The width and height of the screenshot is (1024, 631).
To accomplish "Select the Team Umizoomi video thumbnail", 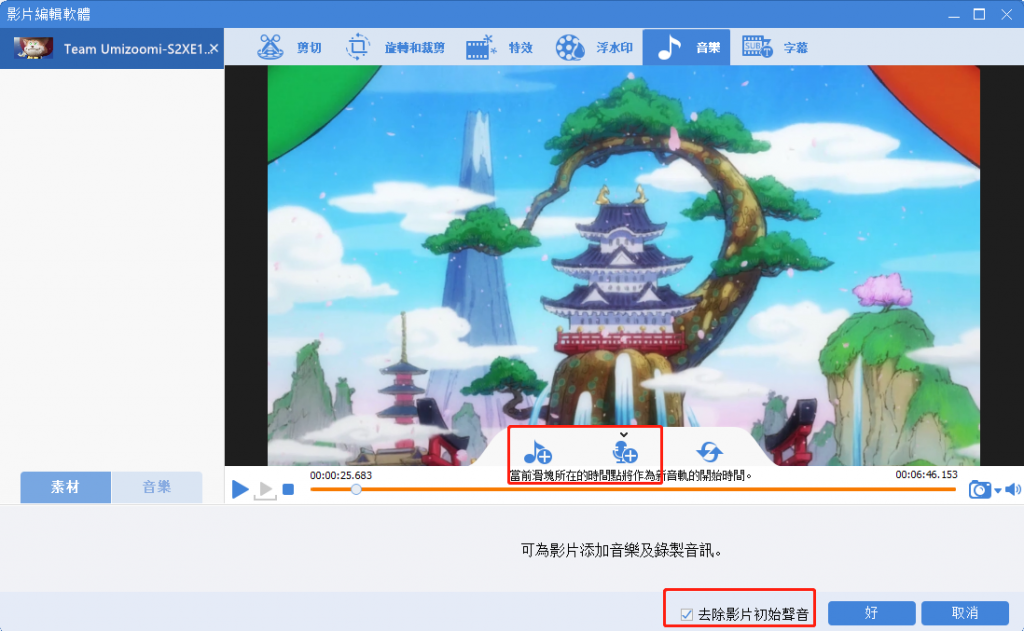I will (x=33, y=48).
